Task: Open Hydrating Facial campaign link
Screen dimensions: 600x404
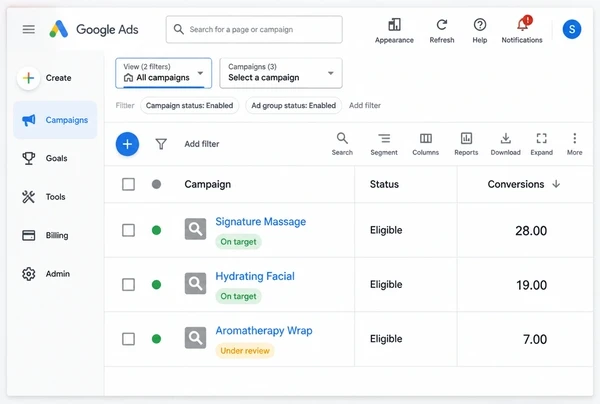Action: (x=255, y=276)
